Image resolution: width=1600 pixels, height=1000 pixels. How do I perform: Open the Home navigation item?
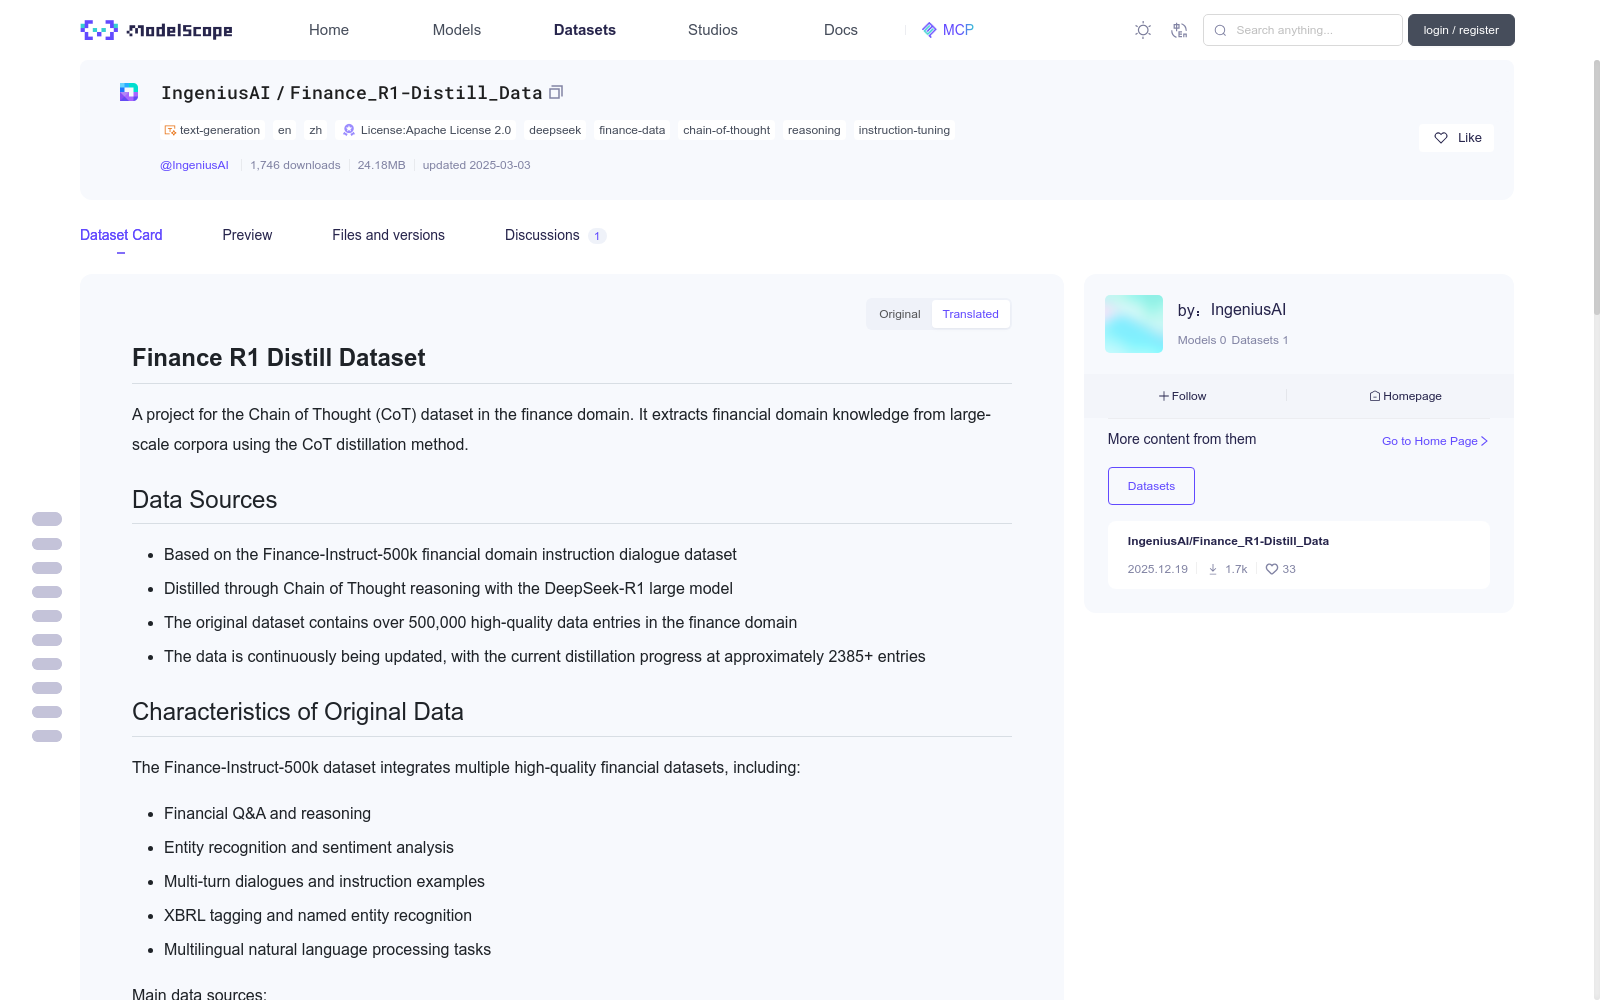329,30
